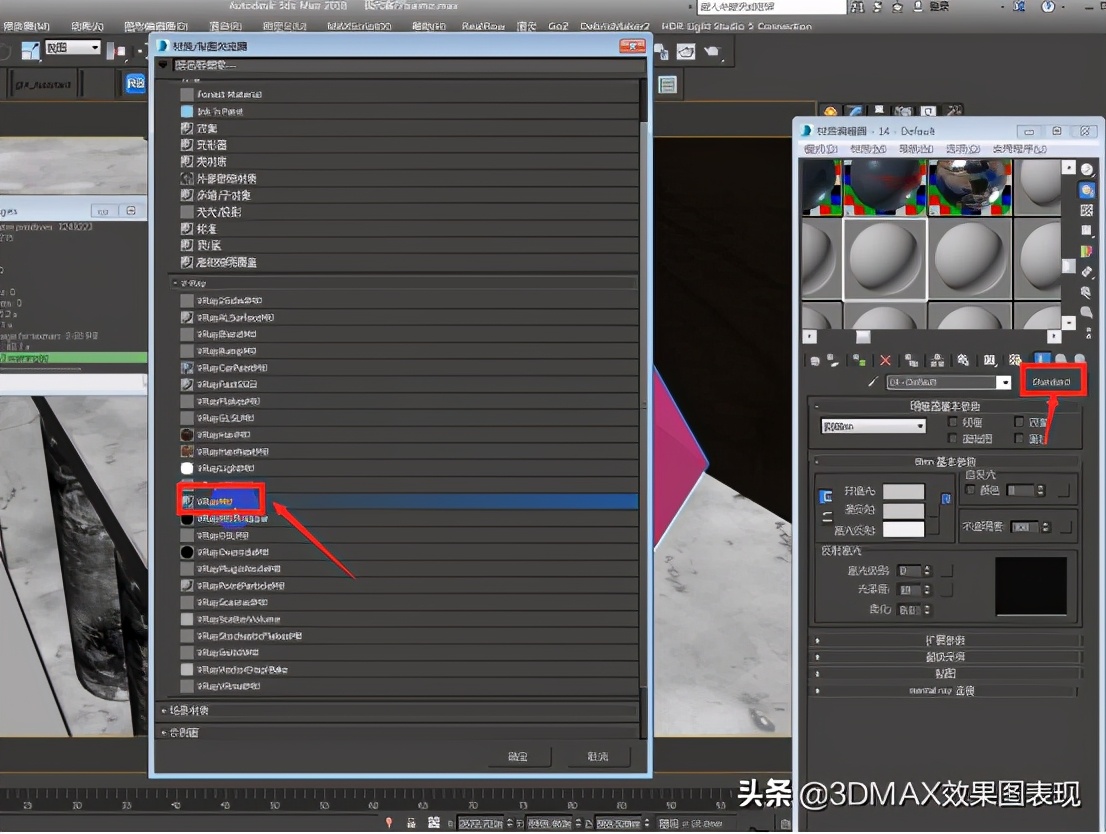The image size is (1106, 834).
Task: Click the red X Reset Map icon
Action: [885, 360]
